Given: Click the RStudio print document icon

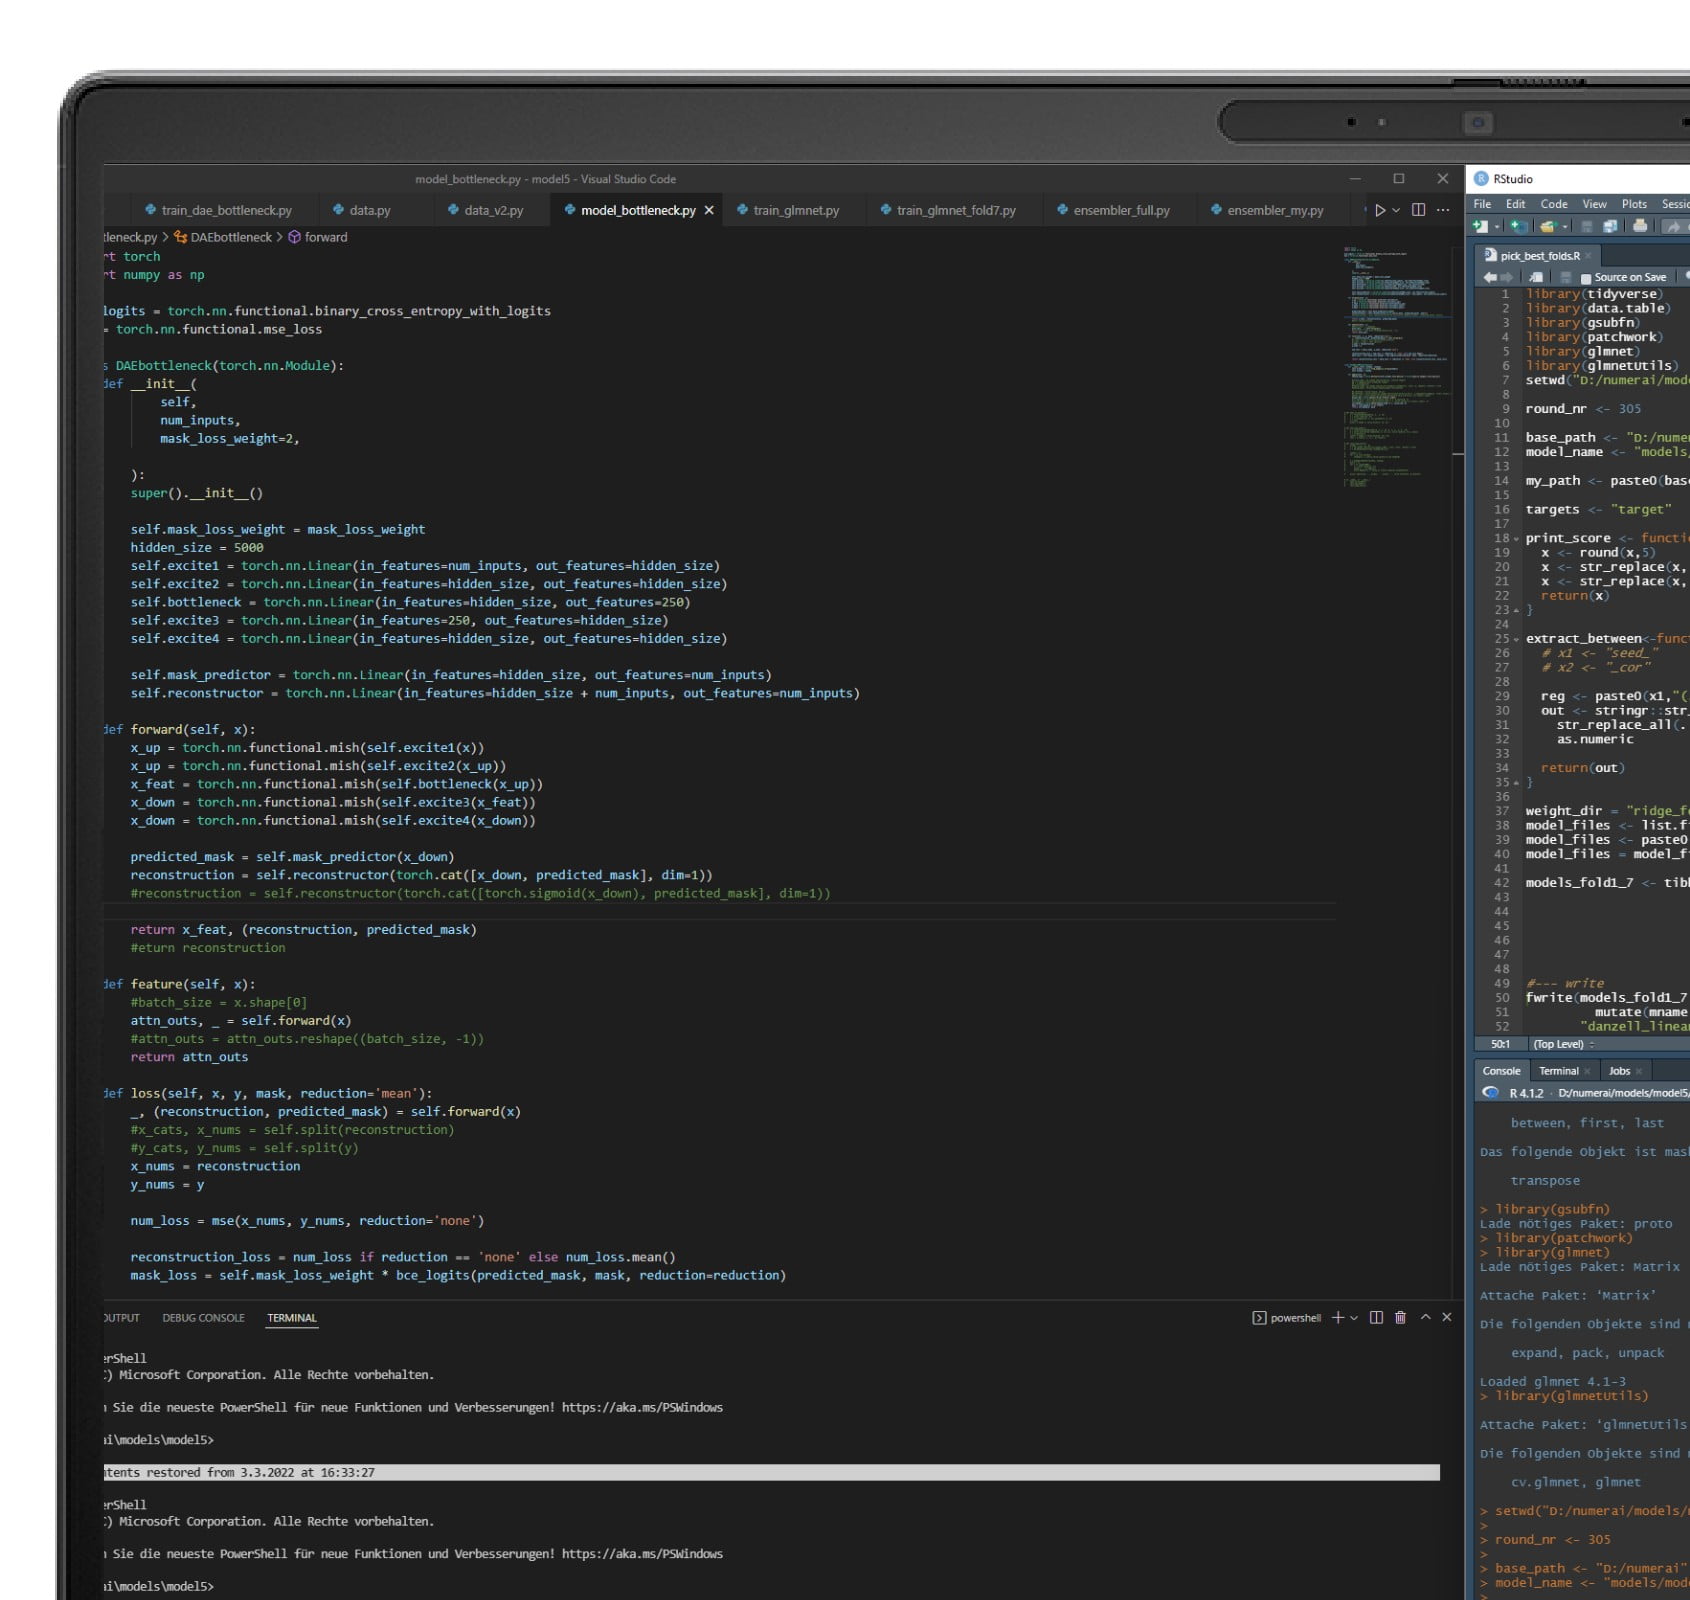Looking at the screenshot, I should [1640, 227].
